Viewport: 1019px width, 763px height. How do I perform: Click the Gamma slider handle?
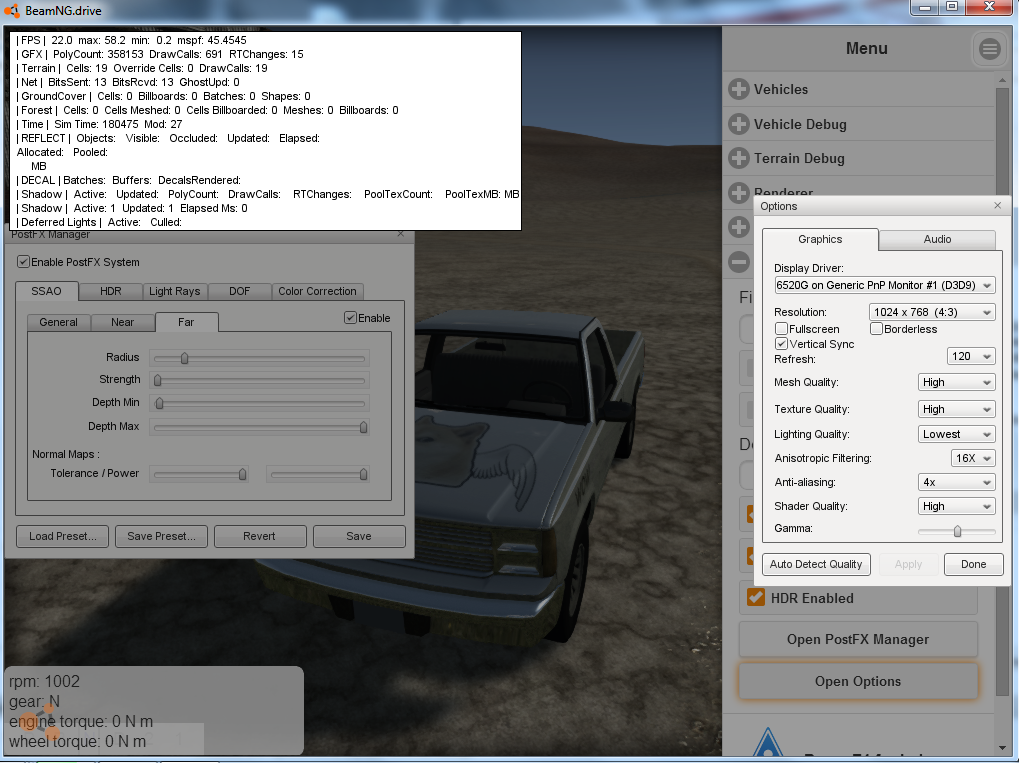coord(957,532)
